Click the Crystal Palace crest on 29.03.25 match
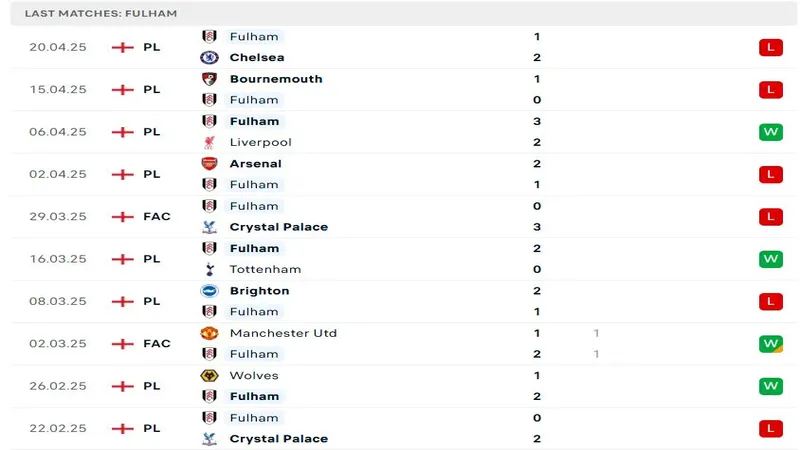800x450 pixels. click(209, 227)
